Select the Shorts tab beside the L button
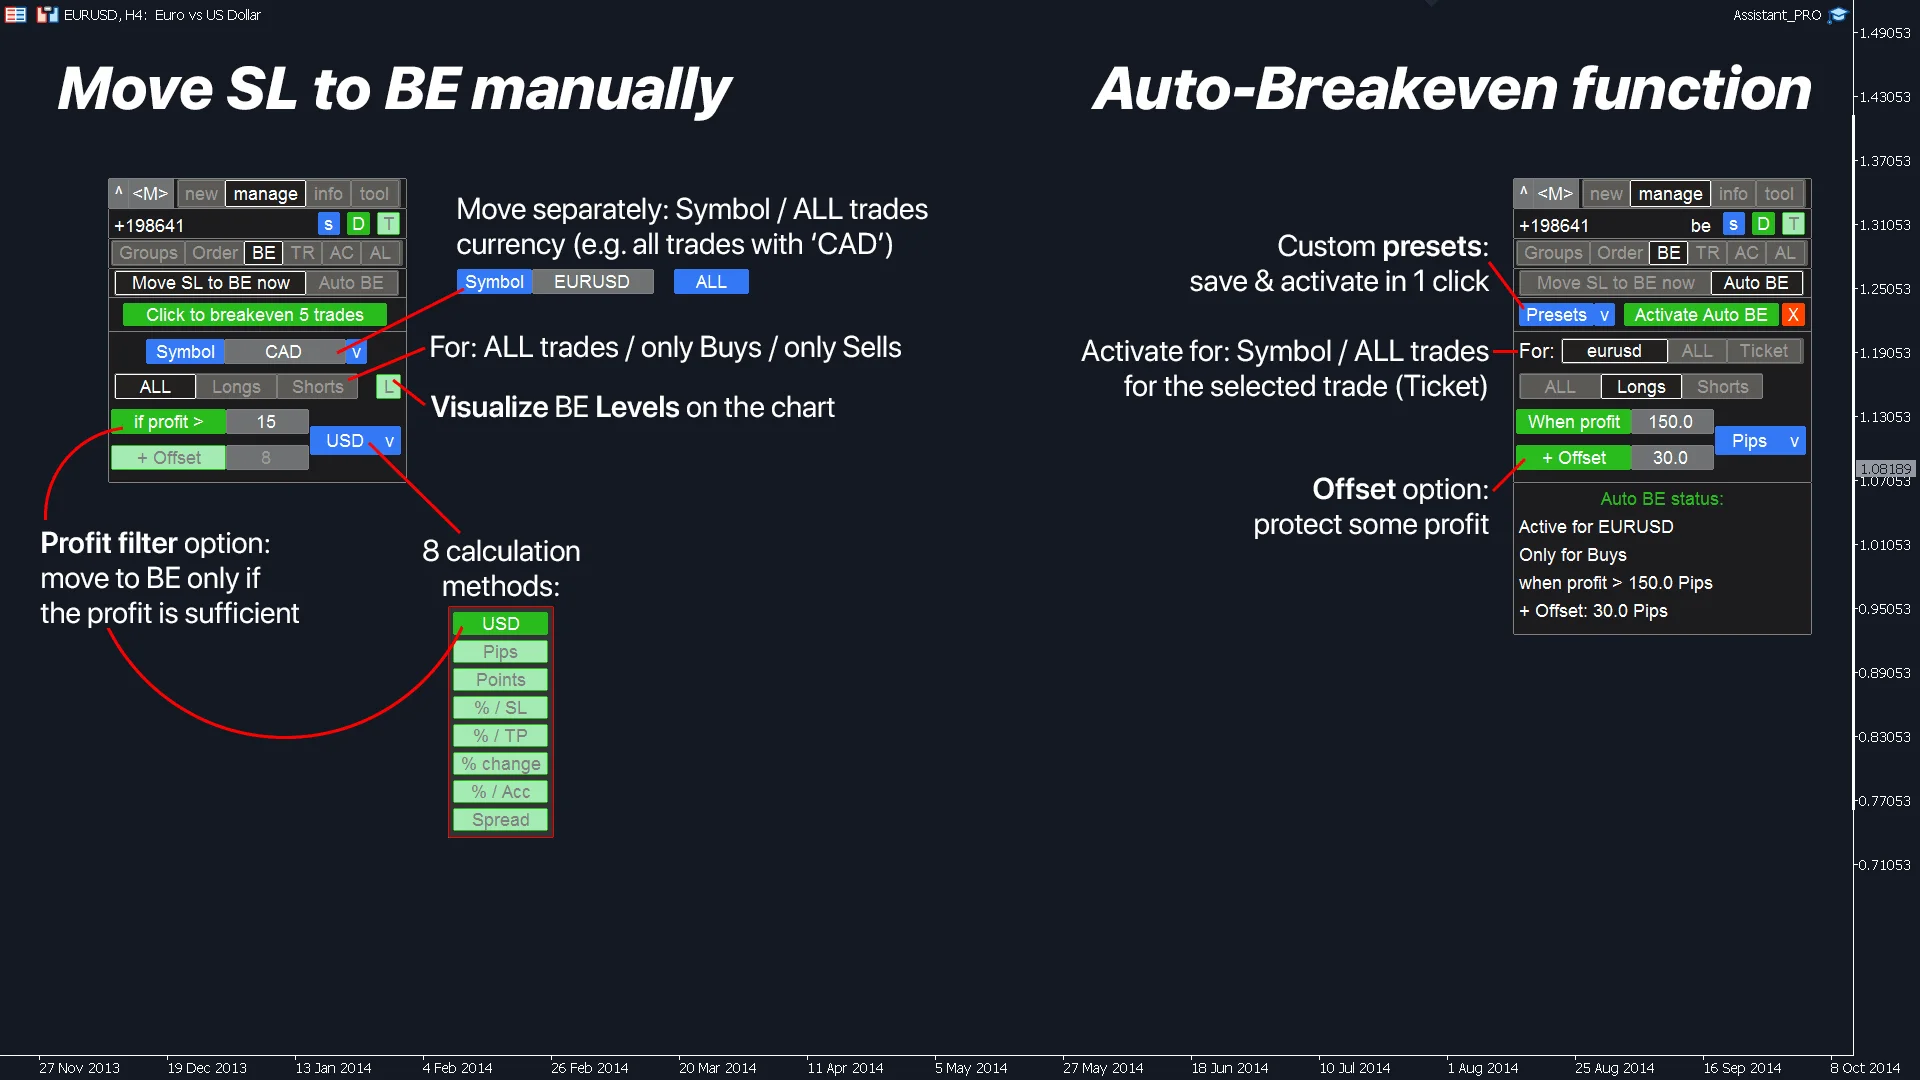Image resolution: width=1920 pixels, height=1080 pixels. (317, 387)
